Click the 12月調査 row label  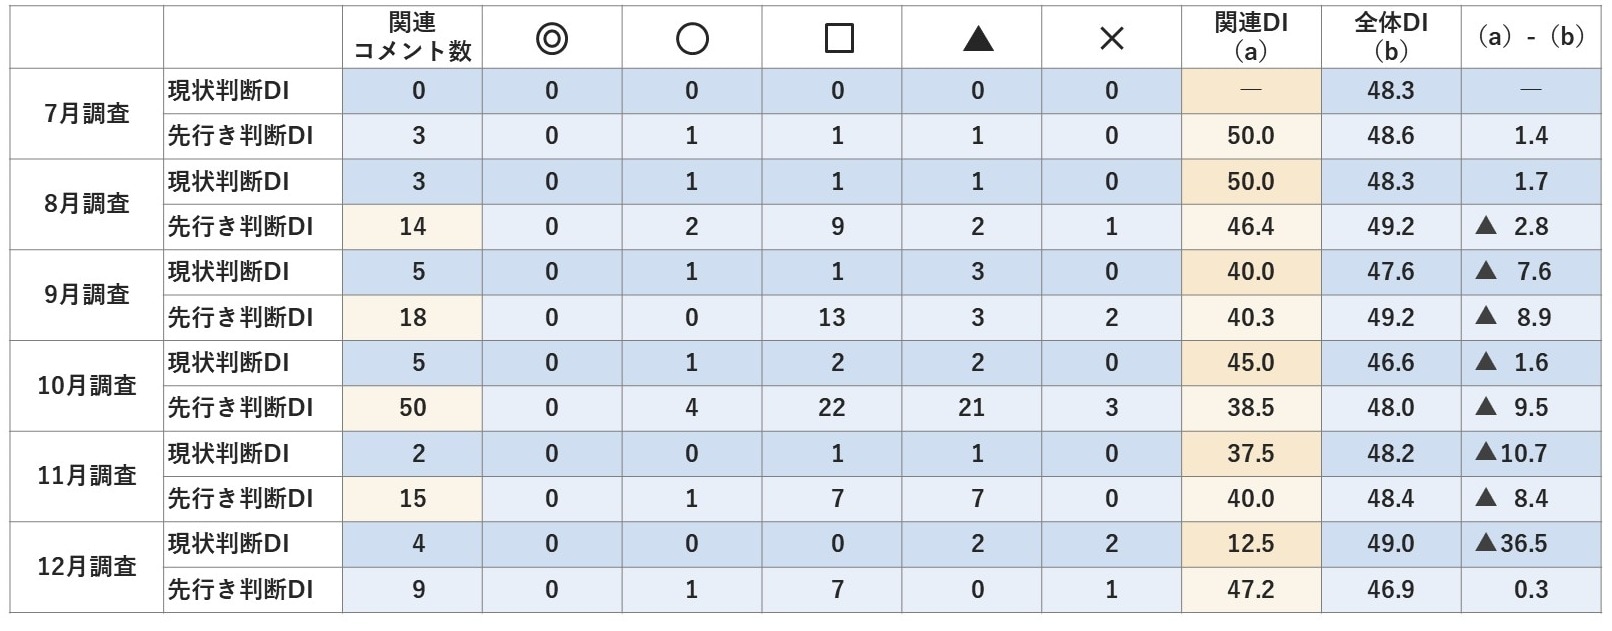pos(87,566)
